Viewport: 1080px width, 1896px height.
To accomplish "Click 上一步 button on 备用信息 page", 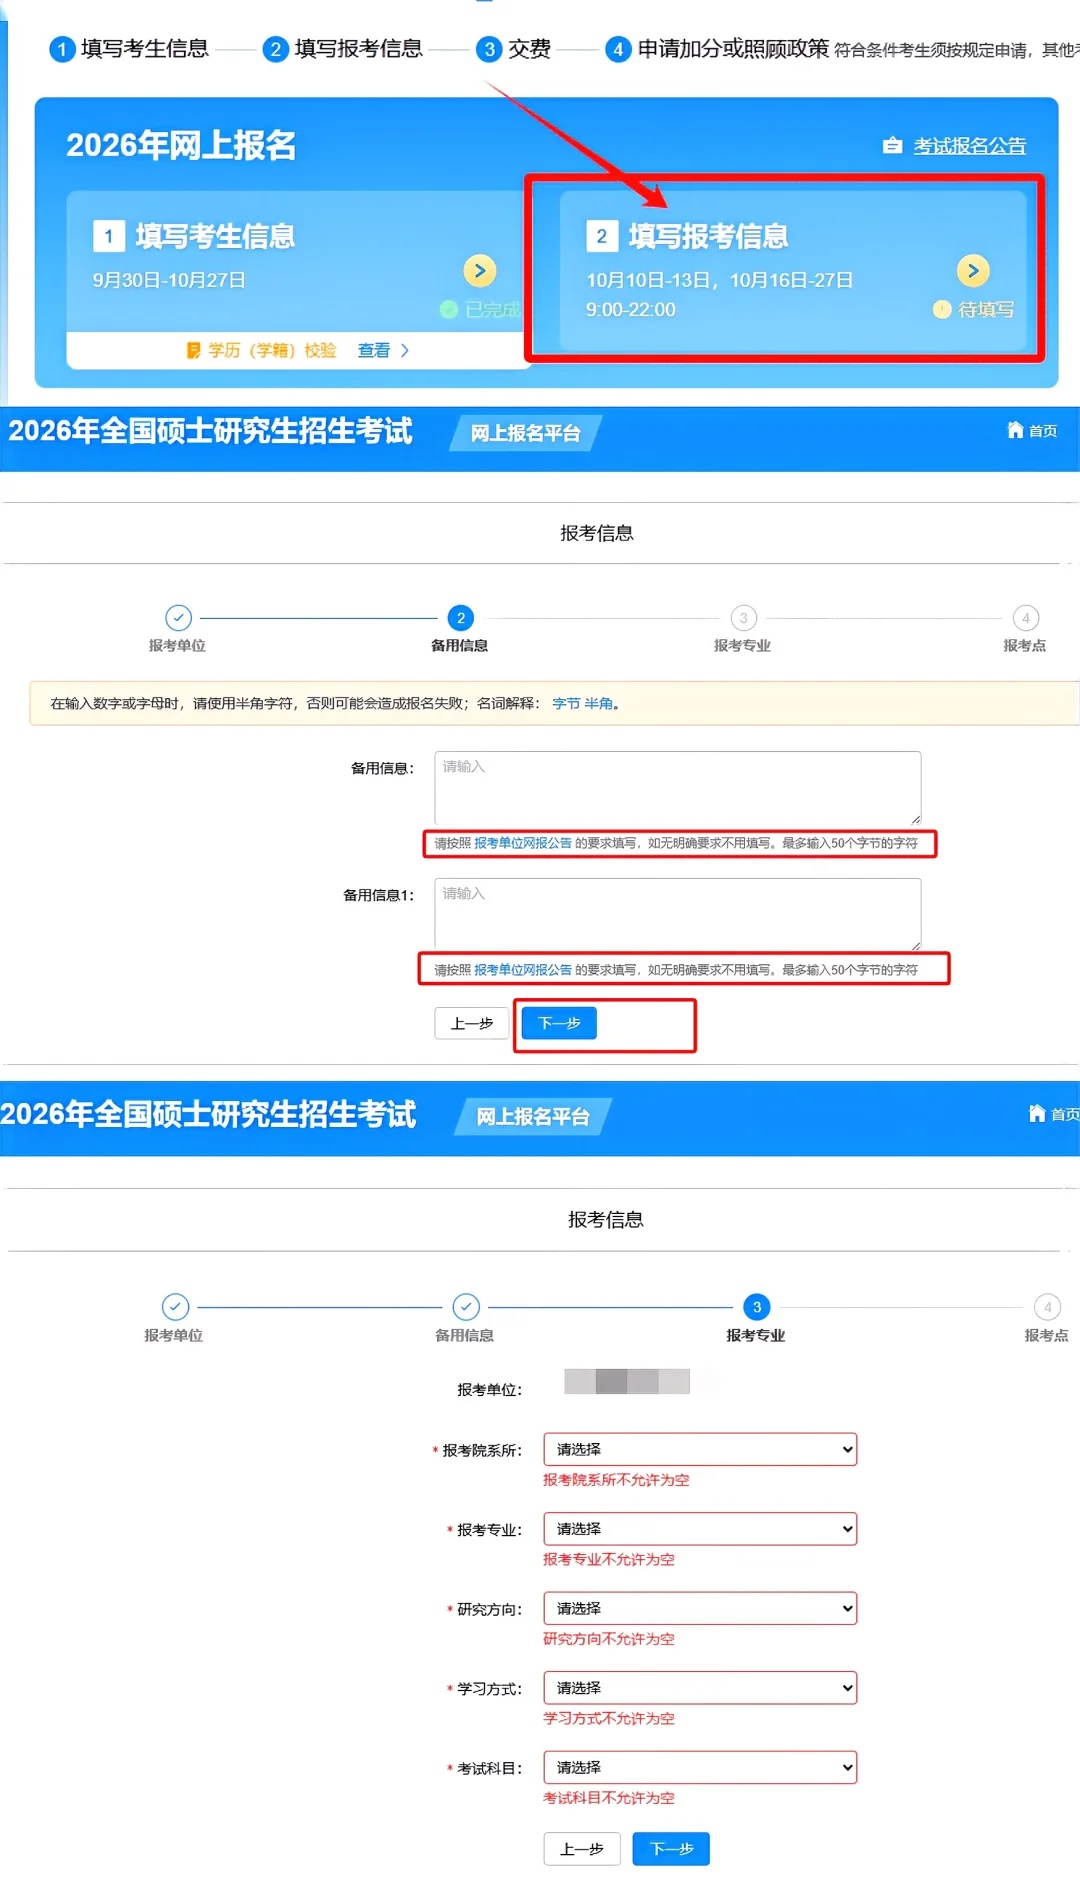I will tap(472, 1023).
